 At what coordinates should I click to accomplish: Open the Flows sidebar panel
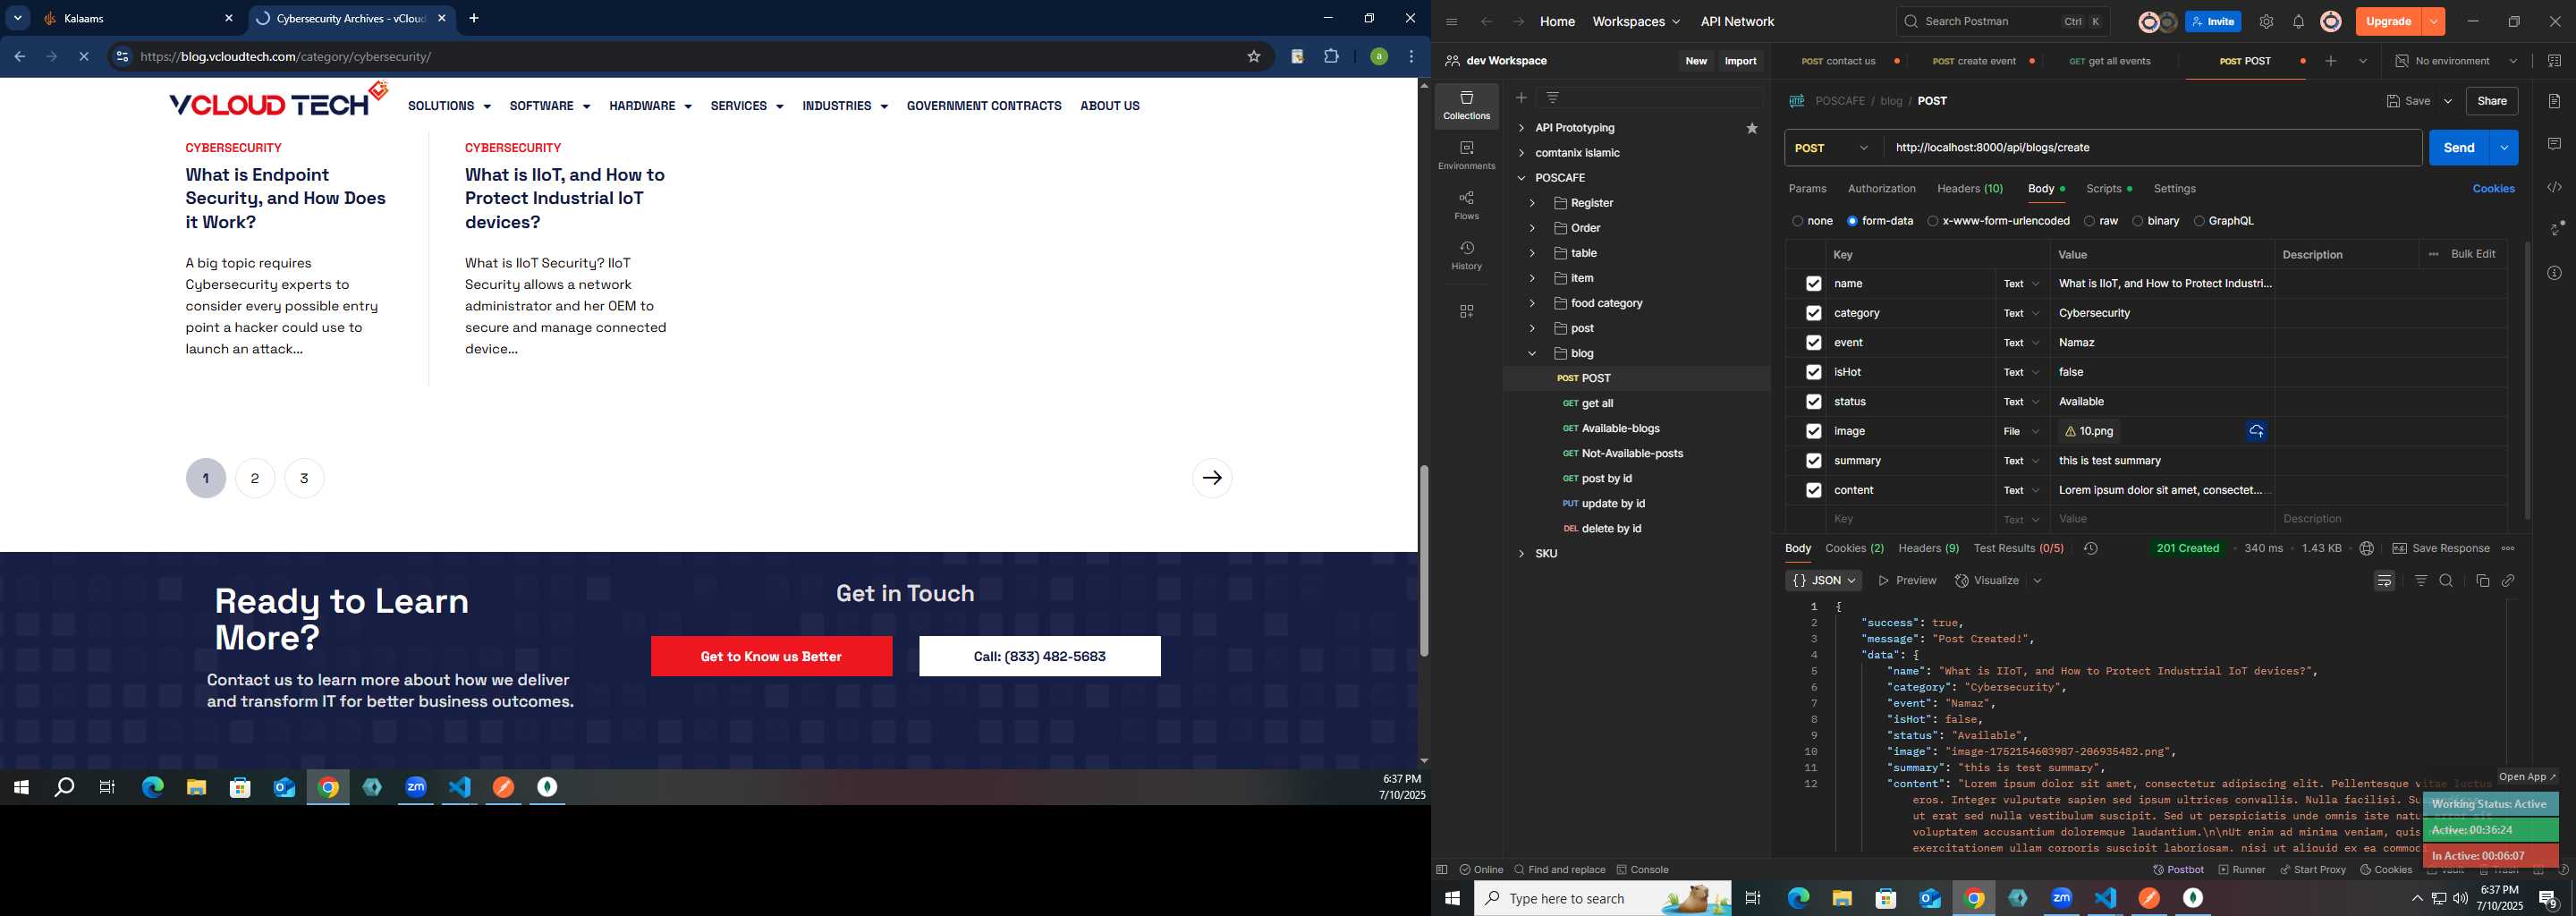(x=1466, y=206)
